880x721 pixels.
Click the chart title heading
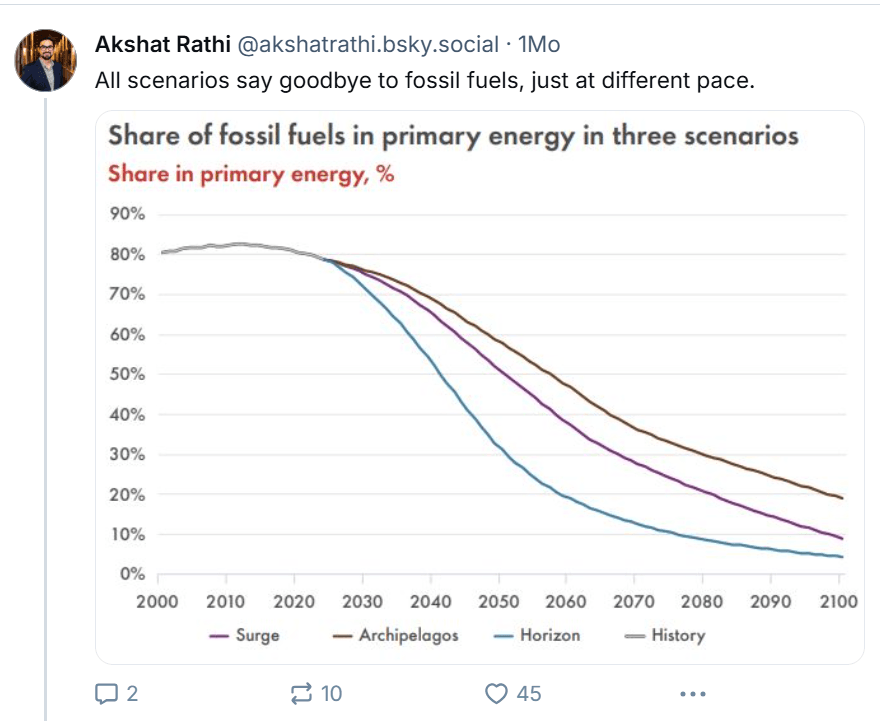[453, 136]
